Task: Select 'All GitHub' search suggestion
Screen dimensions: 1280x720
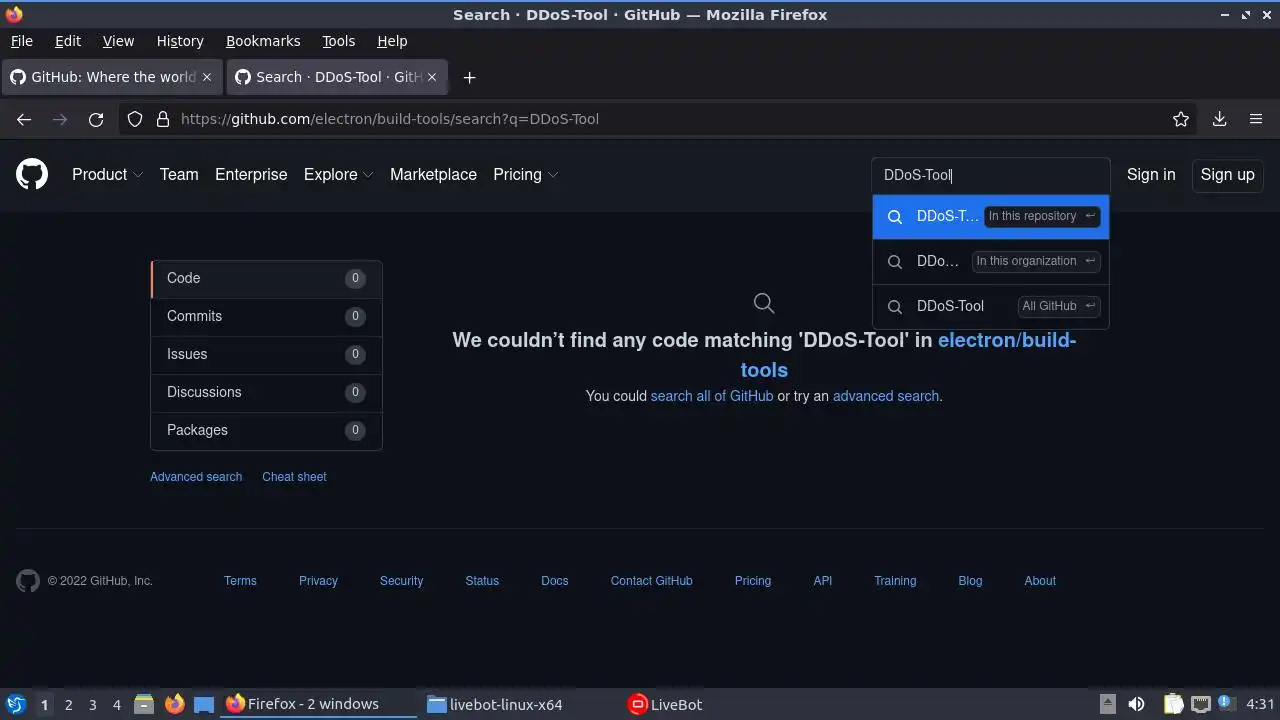Action: click(x=991, y=306)
